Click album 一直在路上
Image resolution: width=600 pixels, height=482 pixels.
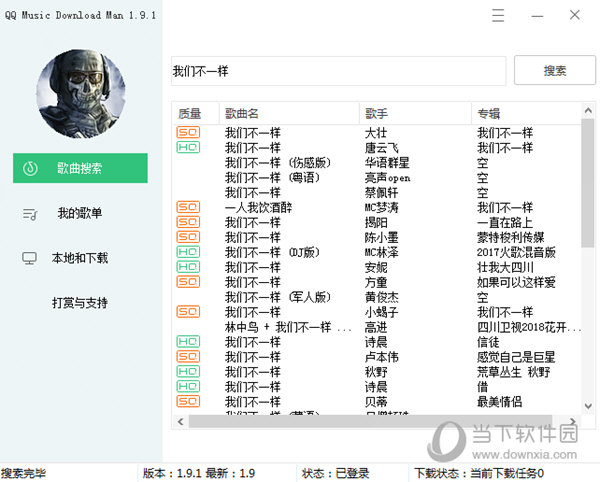505,222
